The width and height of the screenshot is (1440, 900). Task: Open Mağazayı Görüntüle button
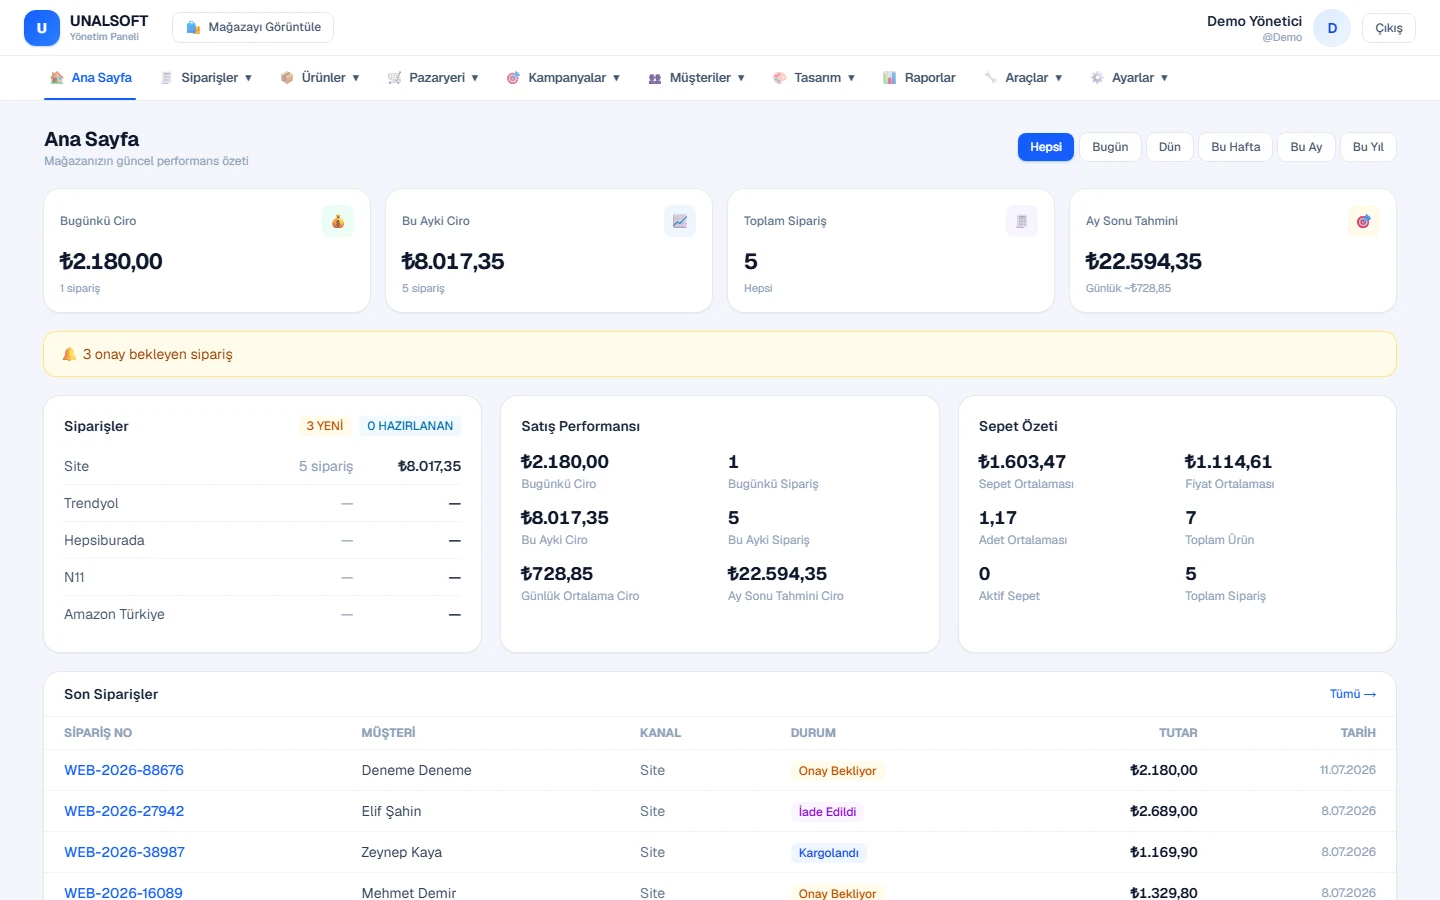(x=253, y=28)
